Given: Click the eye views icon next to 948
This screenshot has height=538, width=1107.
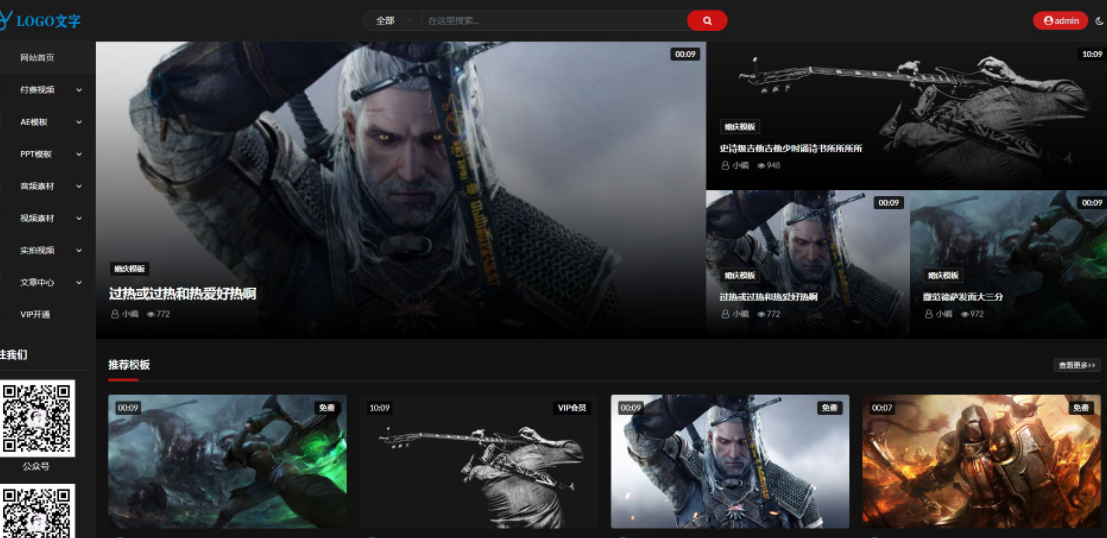Looking at the screenshot, I should 761,165.
